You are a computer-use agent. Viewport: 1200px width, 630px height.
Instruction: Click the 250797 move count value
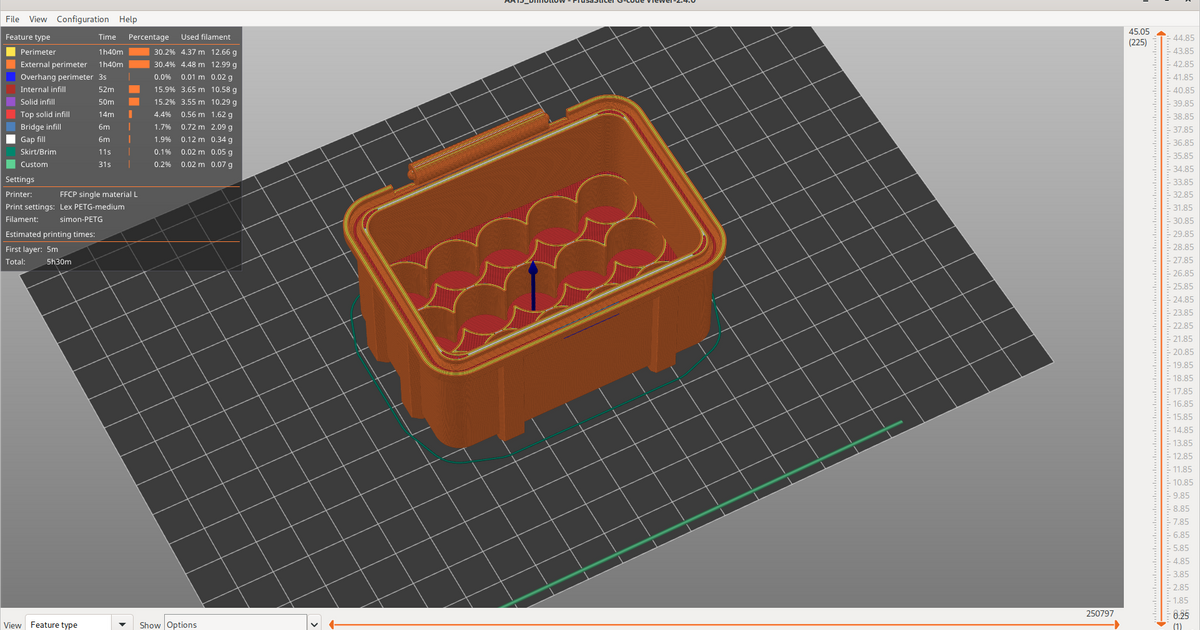1099,613
